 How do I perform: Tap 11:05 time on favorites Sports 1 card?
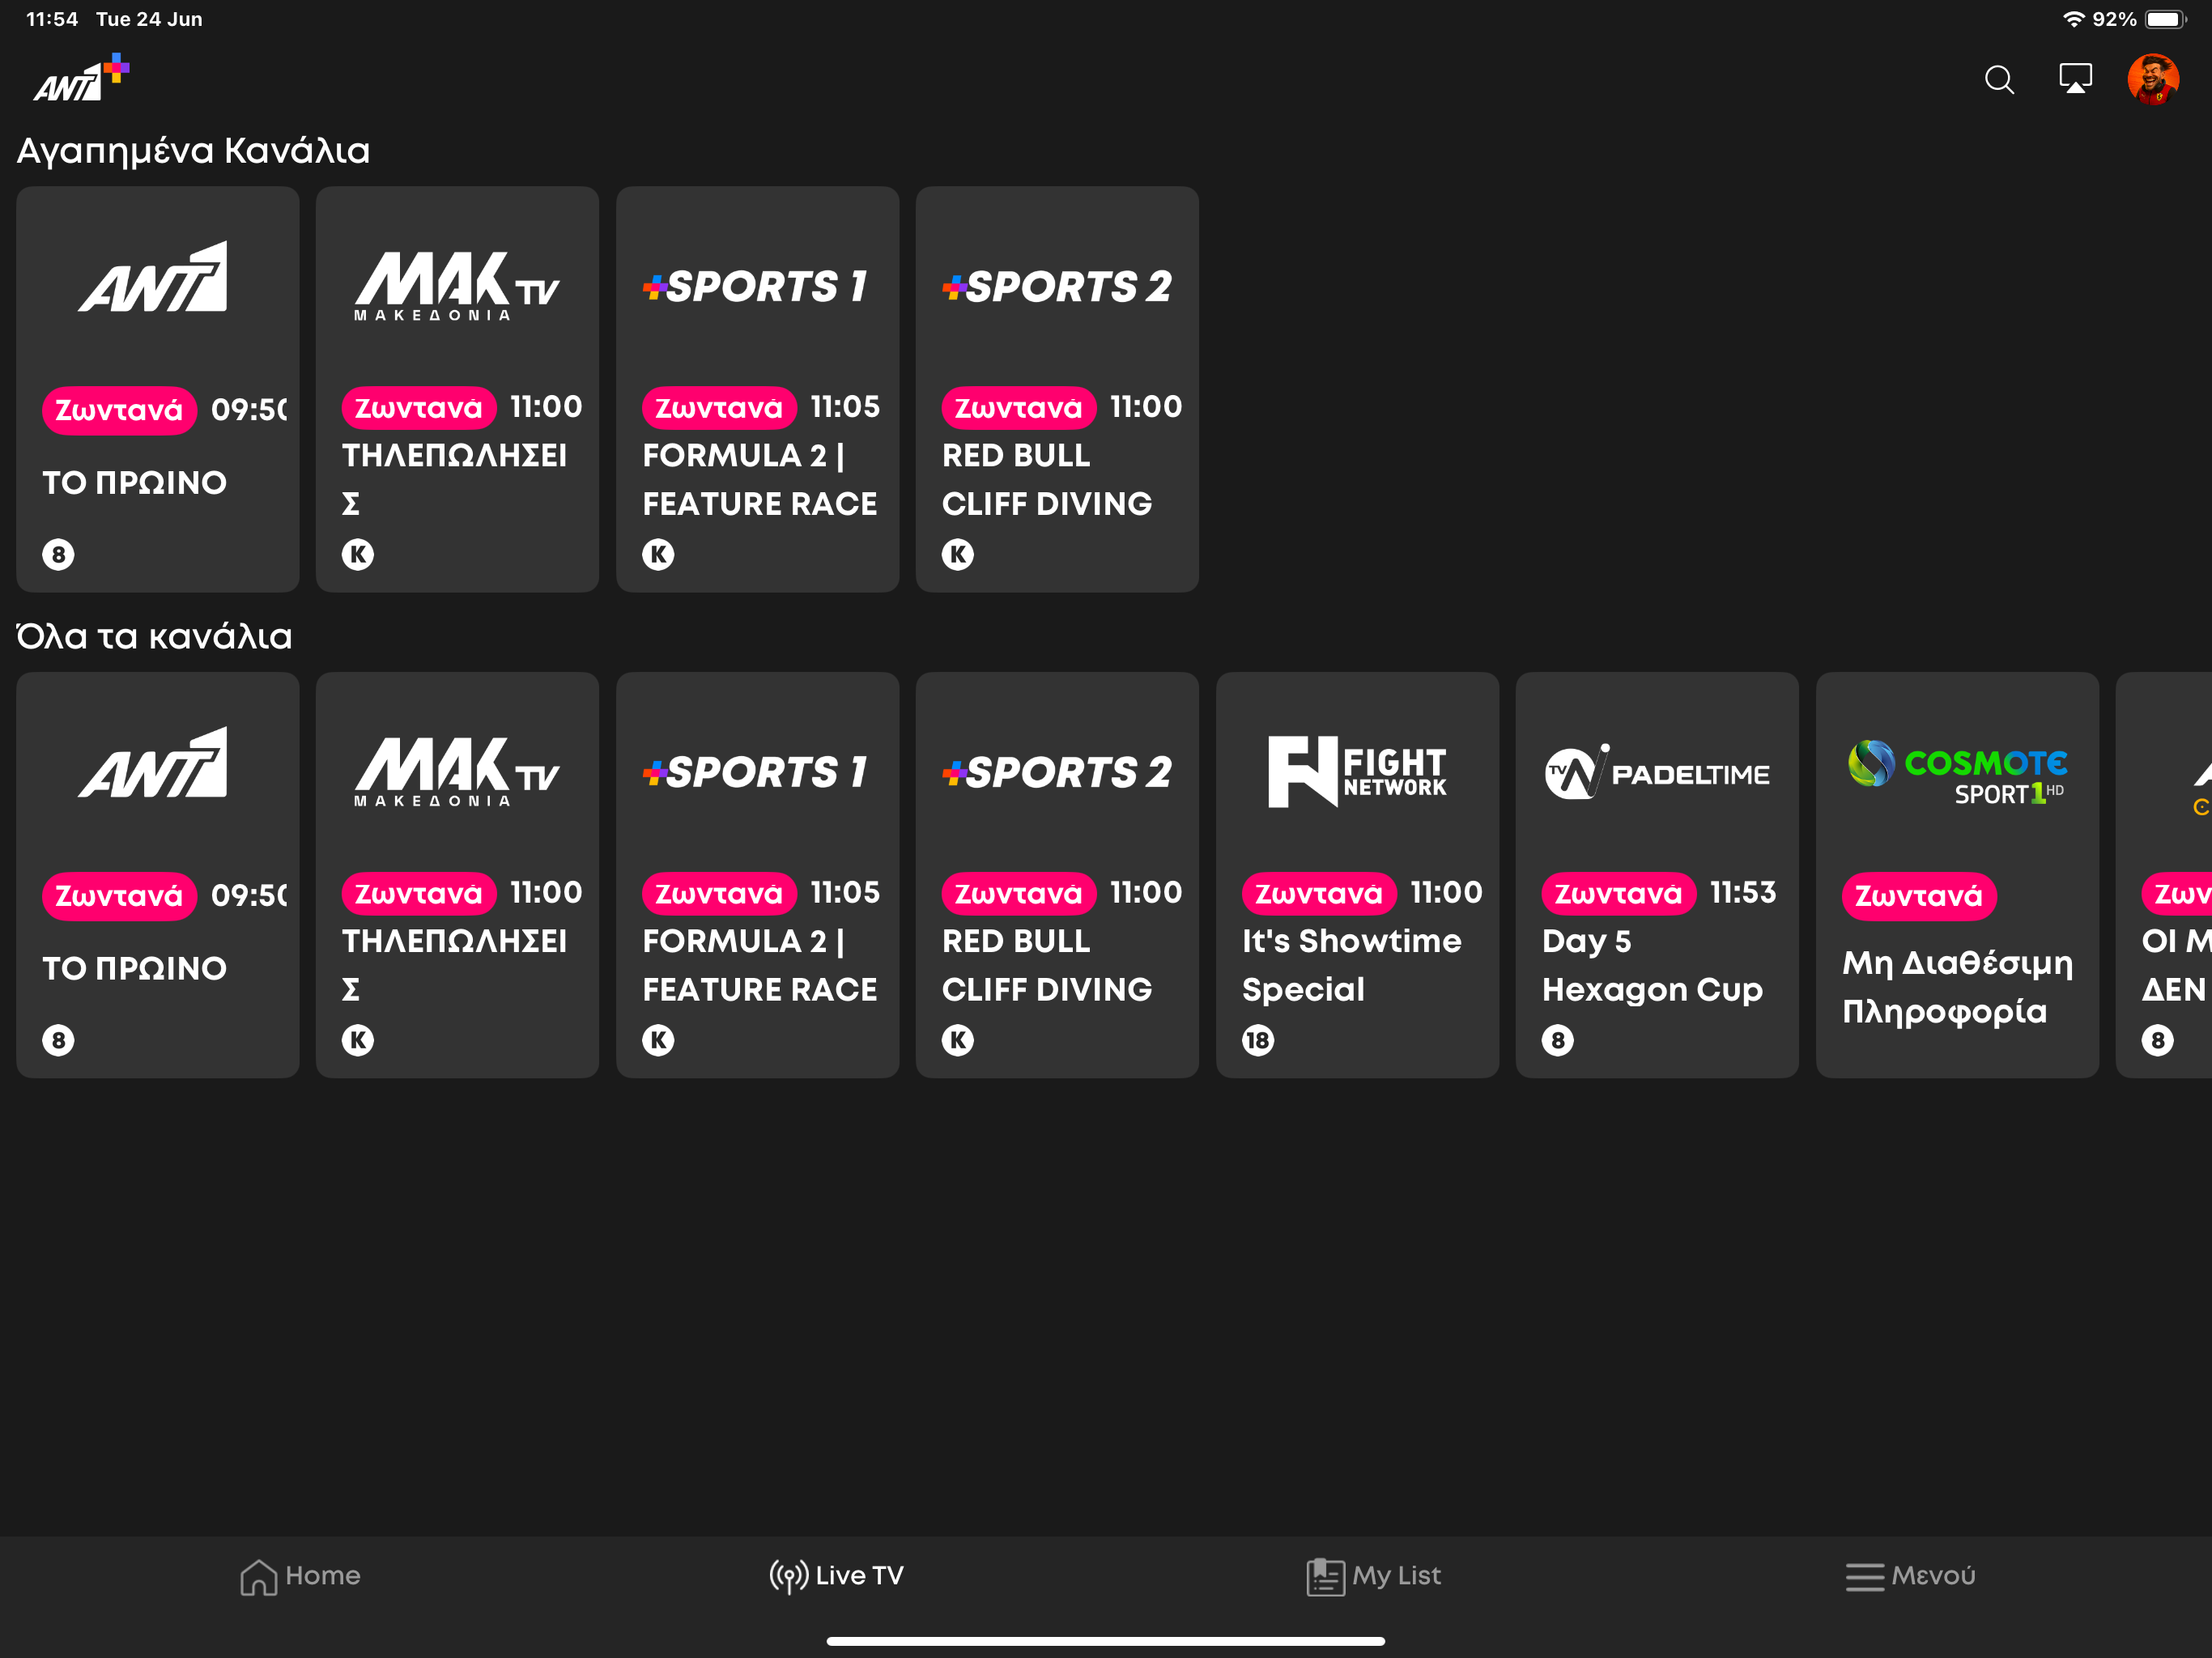point(845,406)
